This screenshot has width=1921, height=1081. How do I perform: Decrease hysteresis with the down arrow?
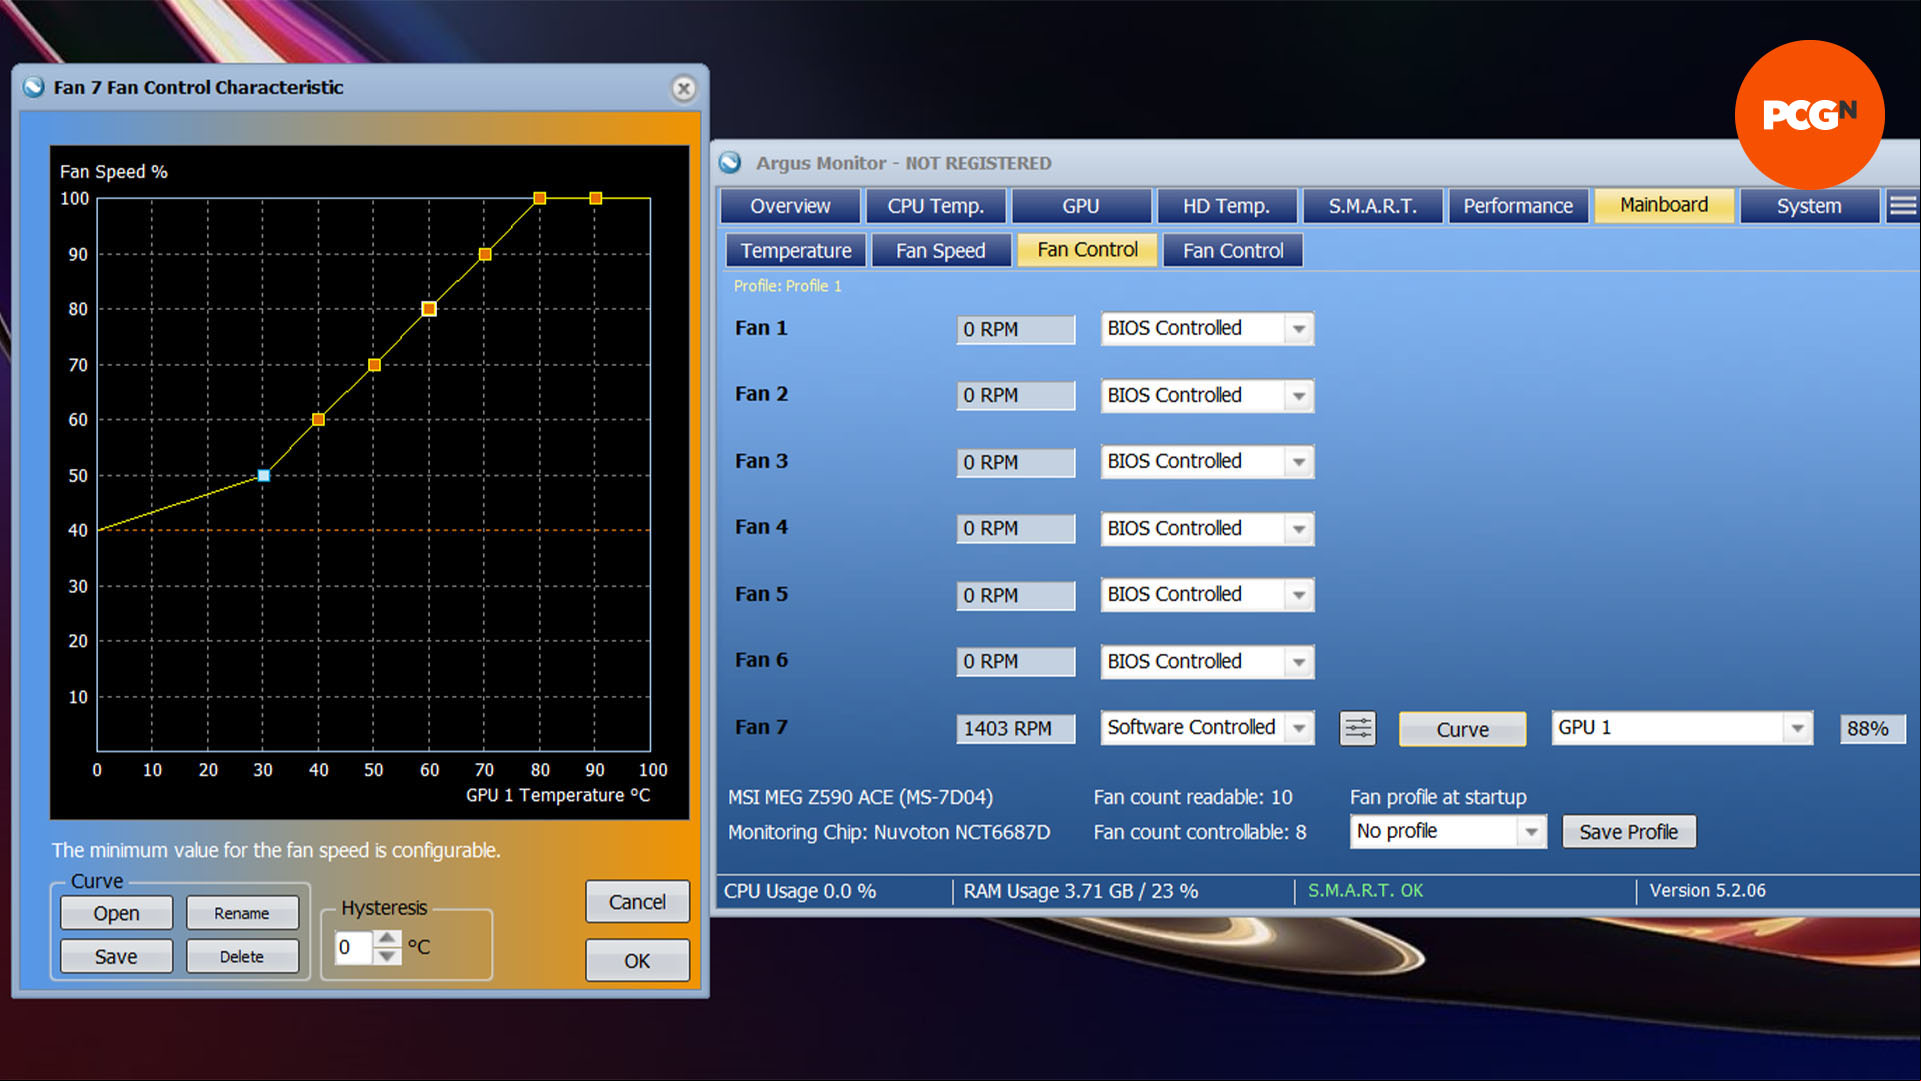387,955
